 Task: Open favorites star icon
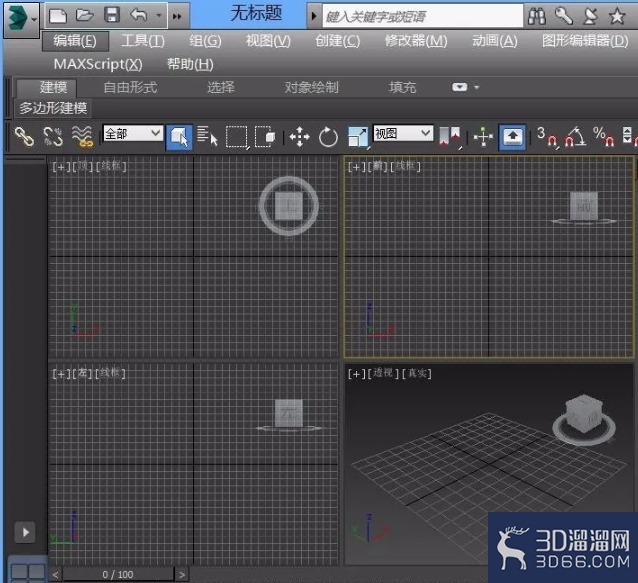tap(617, 16)
